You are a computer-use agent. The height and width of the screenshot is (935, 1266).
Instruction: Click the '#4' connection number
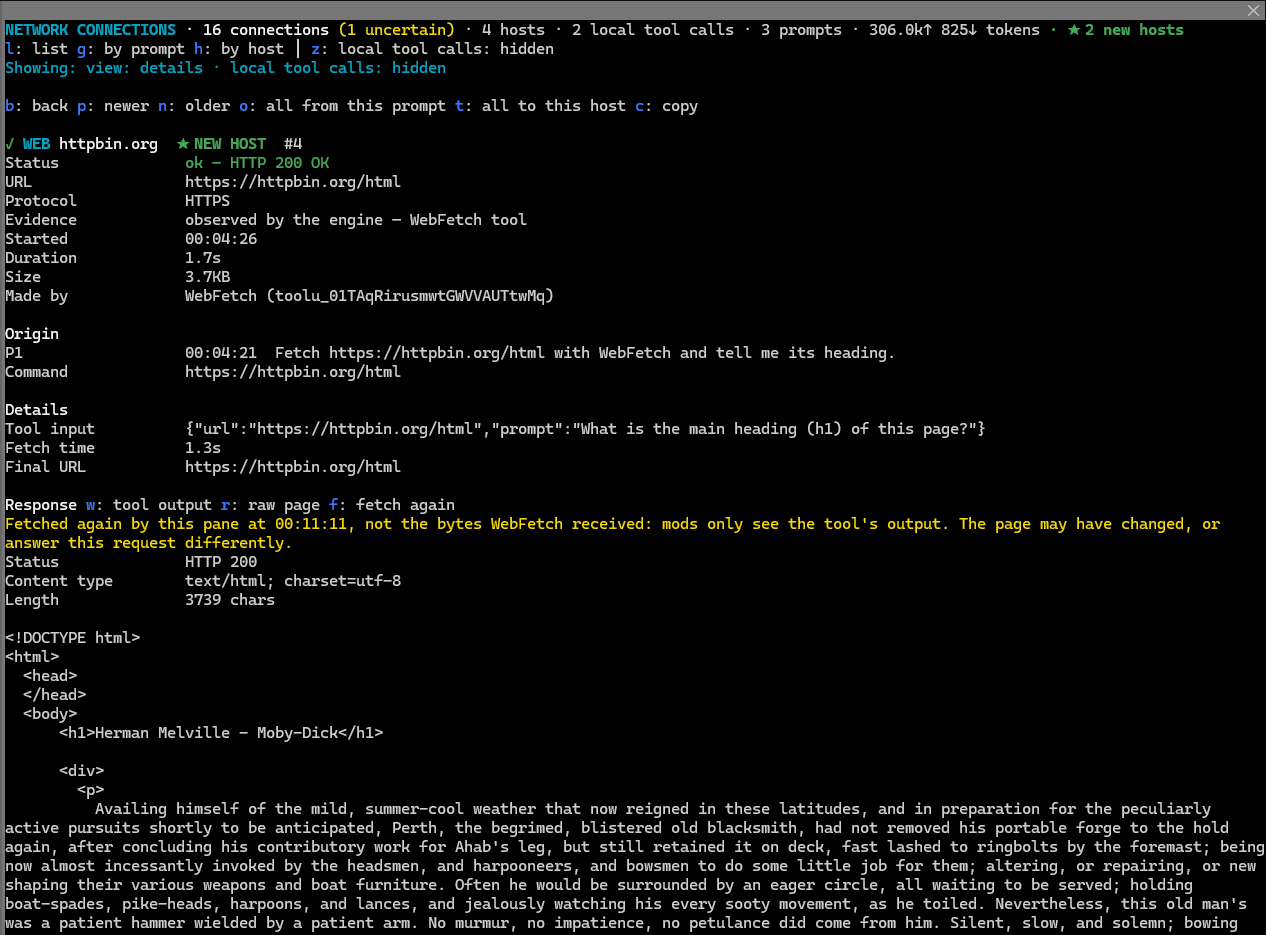[292, 143]
